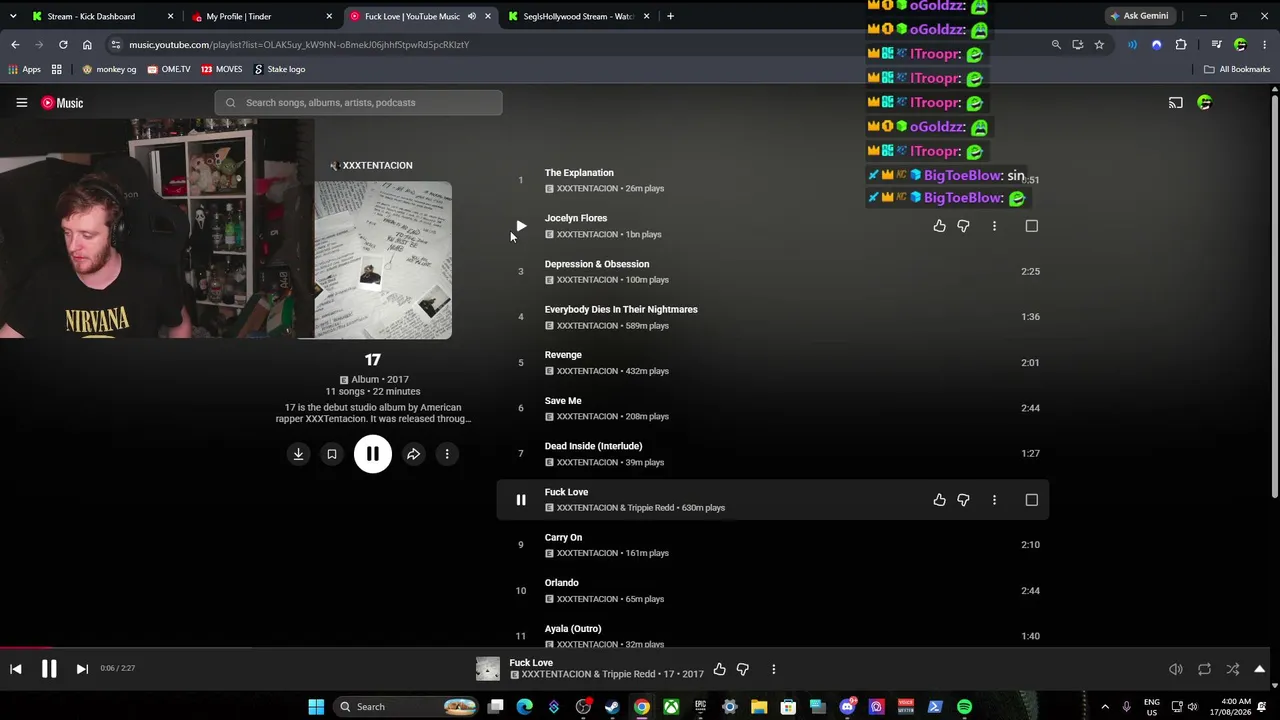
Task: Open the XXXTENTACION artist link above the cover
Action: [x=371, y=165]
